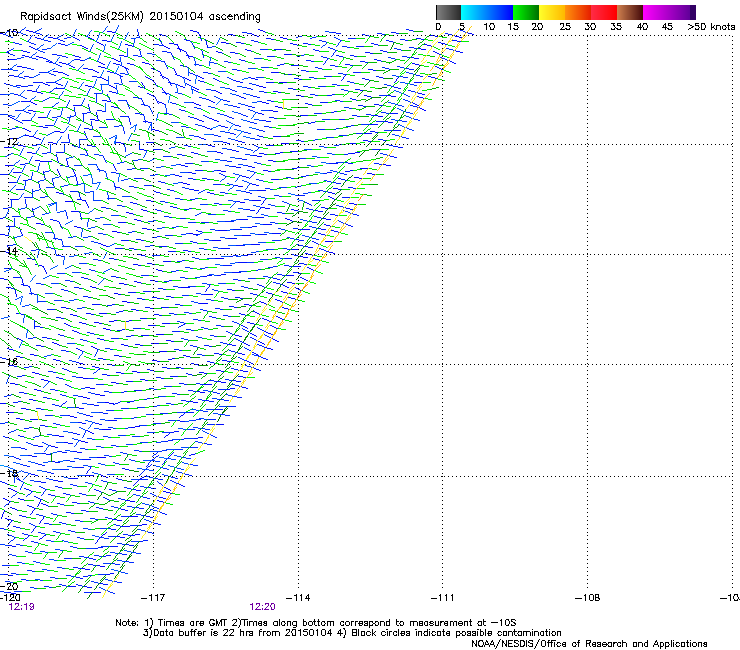This screenshot has height=650, width=740.
Task: Click the latitude label '-16'
Action: click(9, 362)
